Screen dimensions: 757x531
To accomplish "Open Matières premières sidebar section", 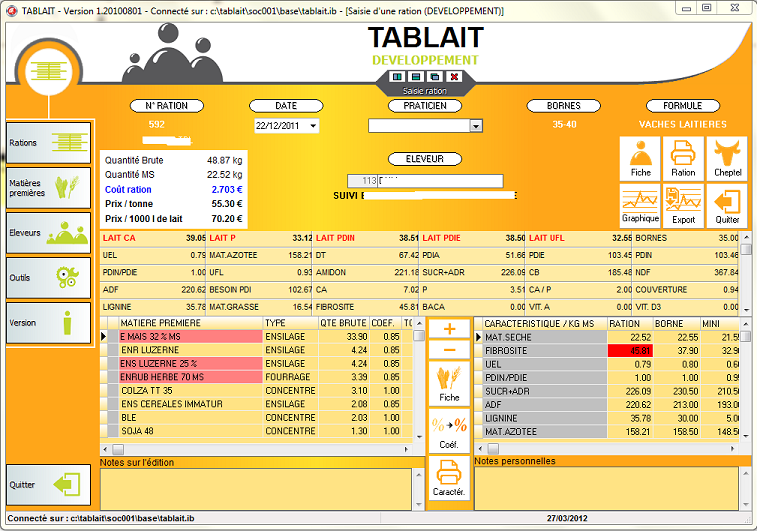I will click(x=48, y=188).
